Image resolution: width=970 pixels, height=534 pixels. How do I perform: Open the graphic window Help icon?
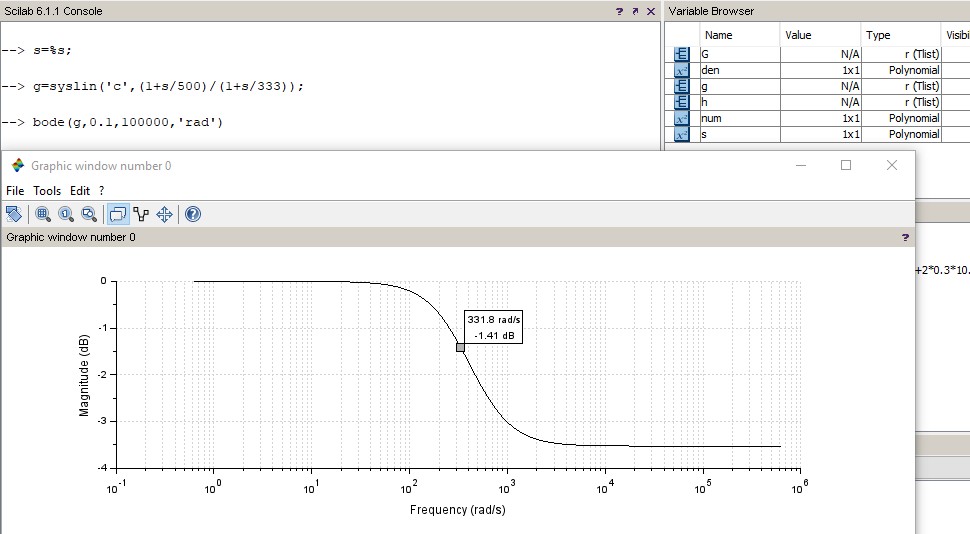pyautogui.click(x=193, y=214)
